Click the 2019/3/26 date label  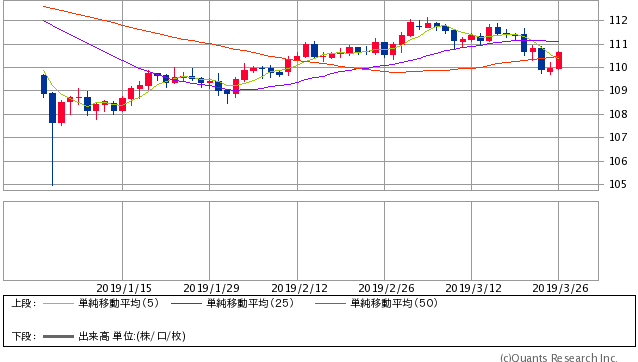click(560, 288)
